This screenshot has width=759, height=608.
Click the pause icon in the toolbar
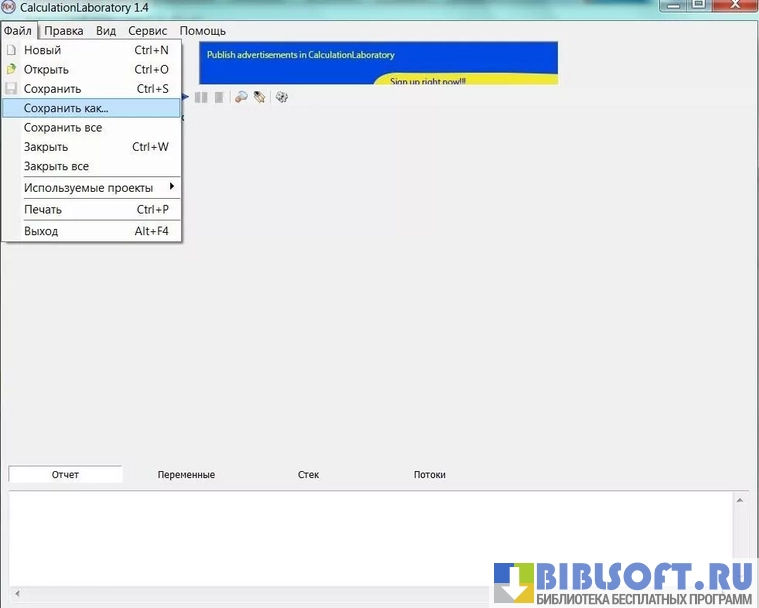201,97
